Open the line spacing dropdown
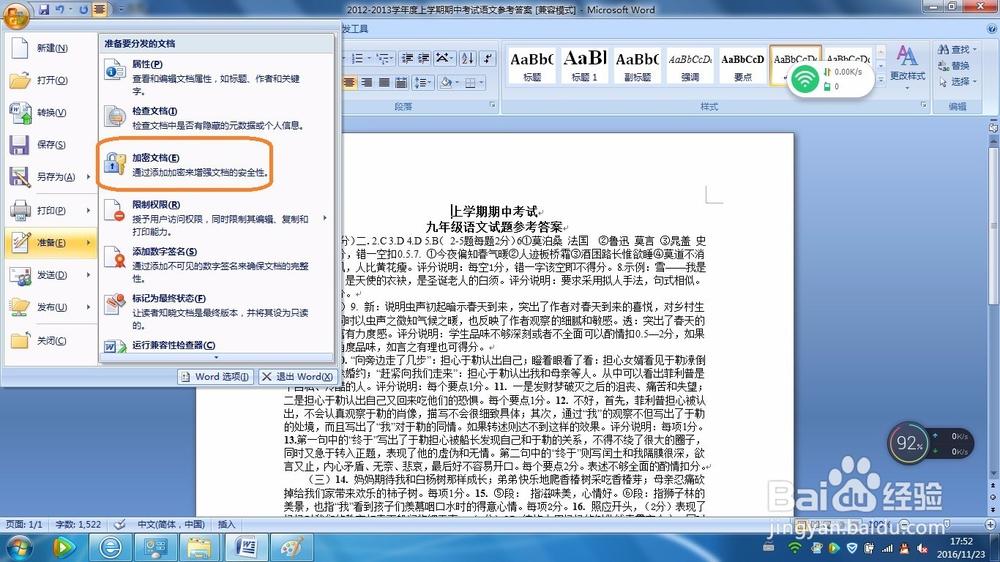Image resolution: width=1000 pixels, height=562 pixels. click(422, 82)
